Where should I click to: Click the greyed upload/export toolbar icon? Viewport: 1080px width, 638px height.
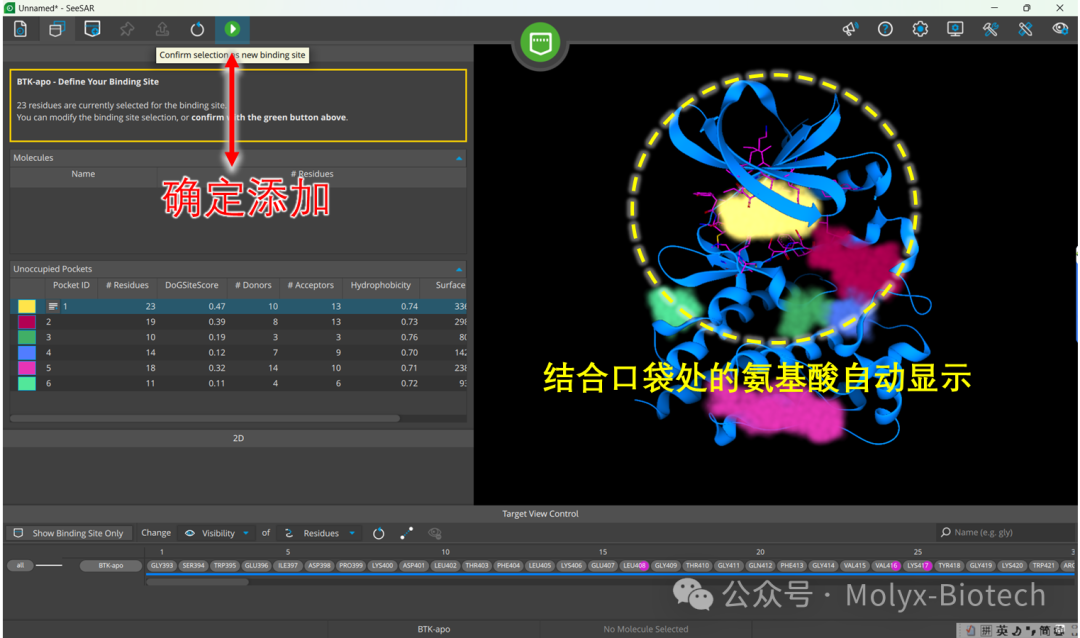(162, 29)
